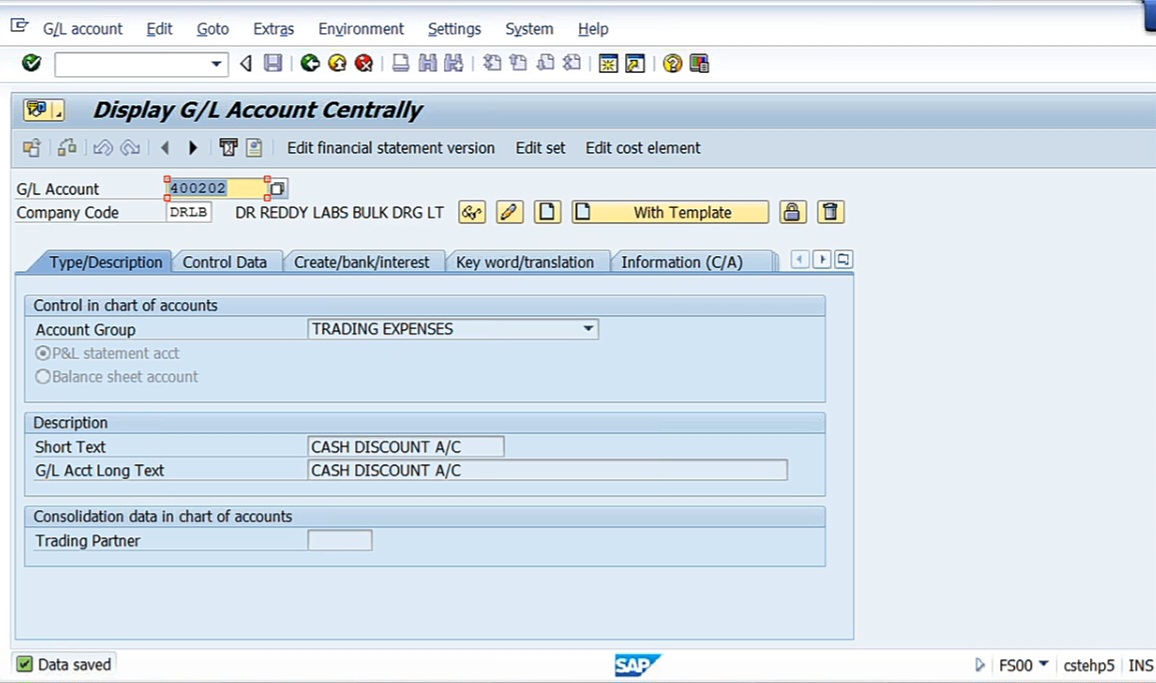Click Edit cost element button

click(x=643, y=148)
